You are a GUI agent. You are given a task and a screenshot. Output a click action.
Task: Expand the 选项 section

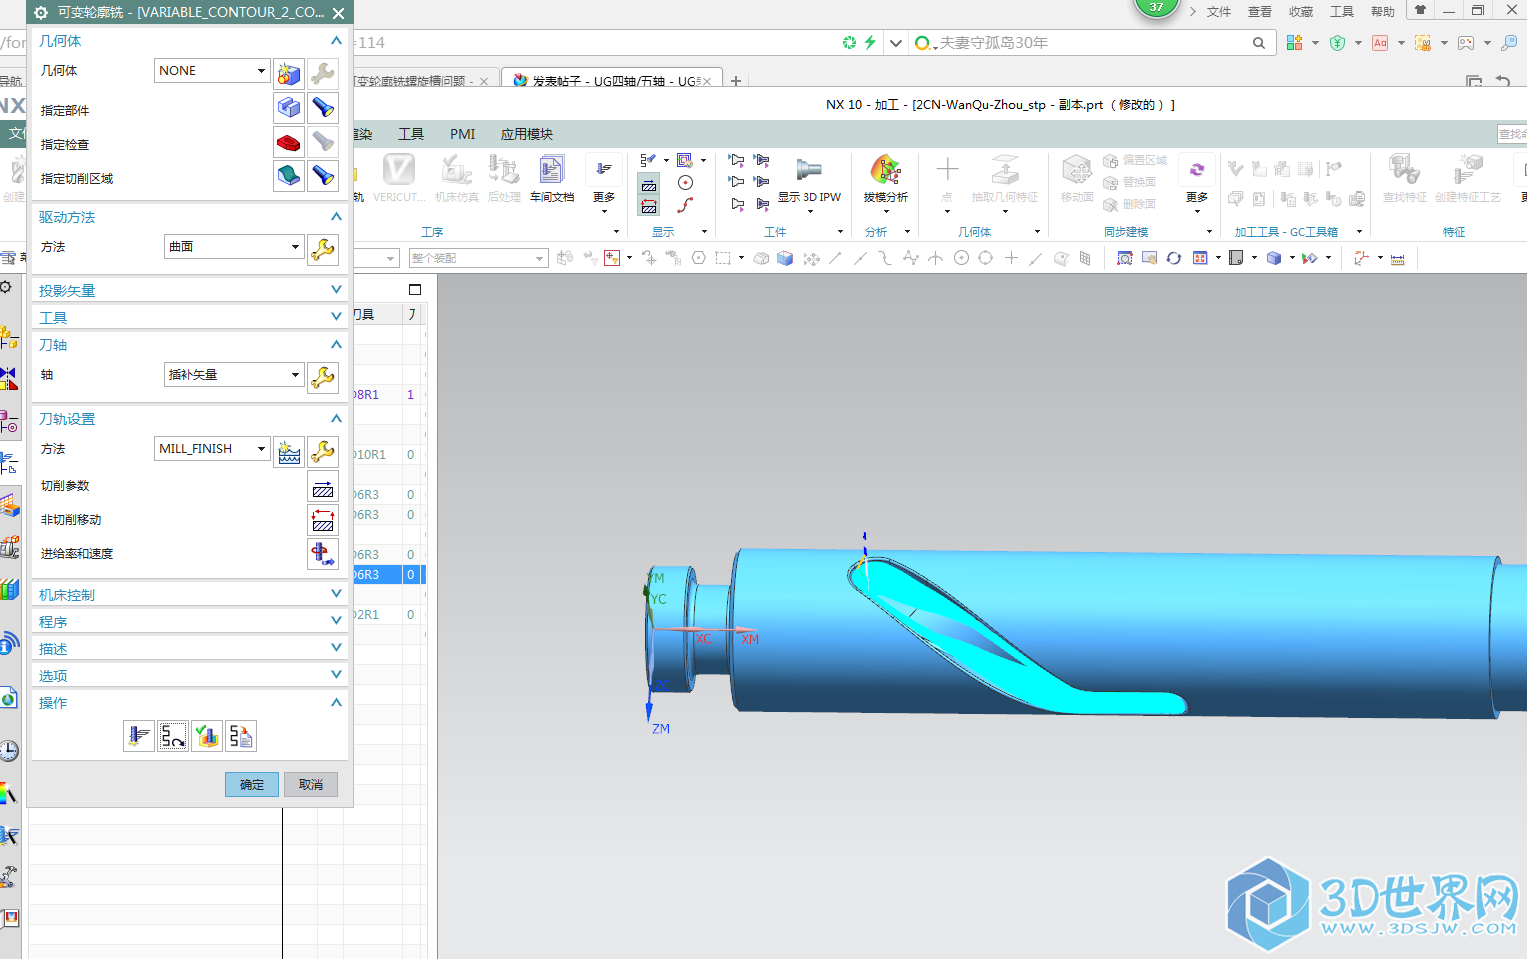tap(190, 675)
